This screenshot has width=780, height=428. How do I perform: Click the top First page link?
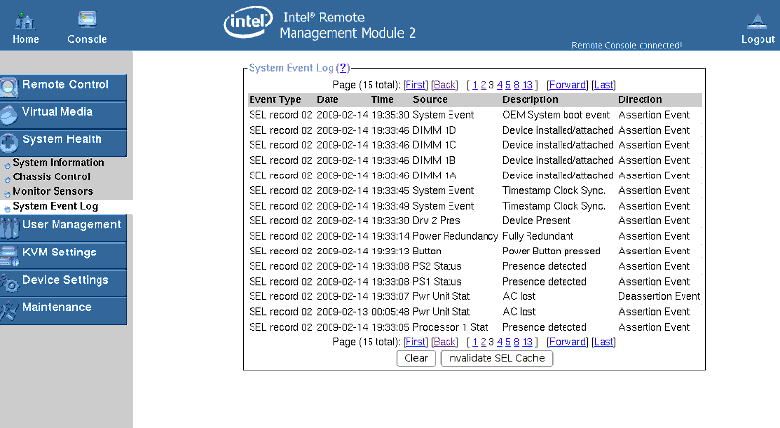415,85
